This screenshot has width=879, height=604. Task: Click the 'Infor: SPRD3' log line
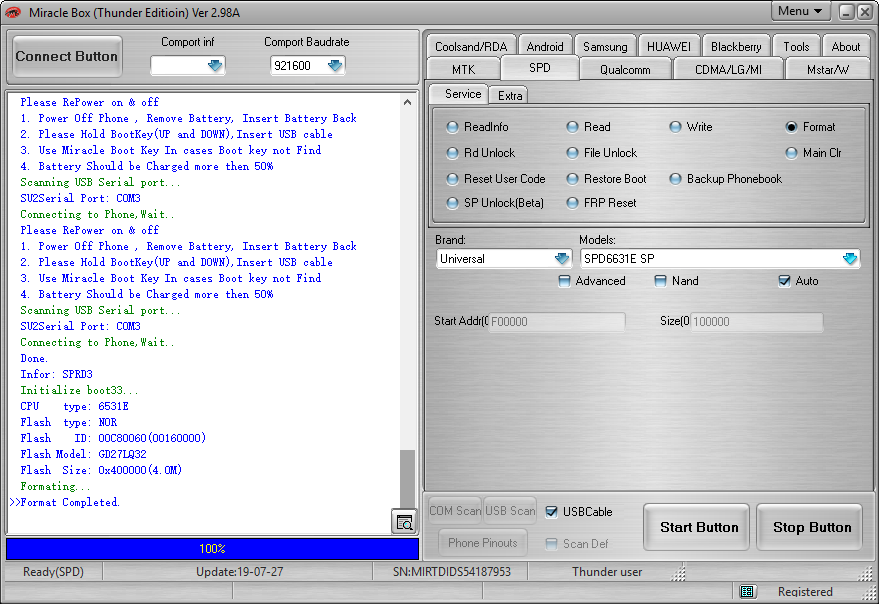[57, 374]
